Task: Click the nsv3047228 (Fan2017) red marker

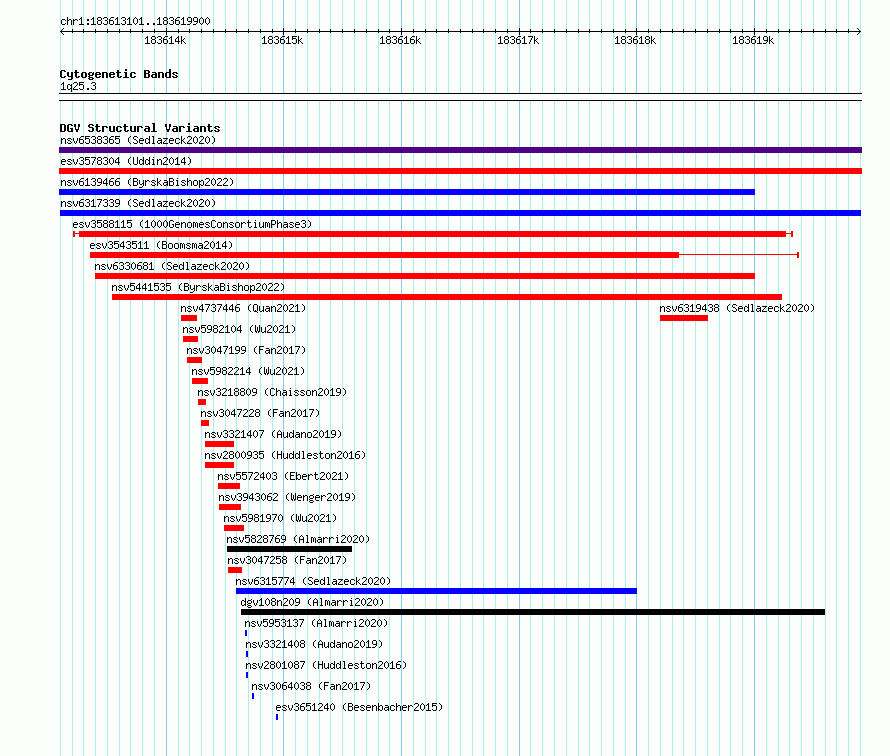Action: tap(205, 423)
